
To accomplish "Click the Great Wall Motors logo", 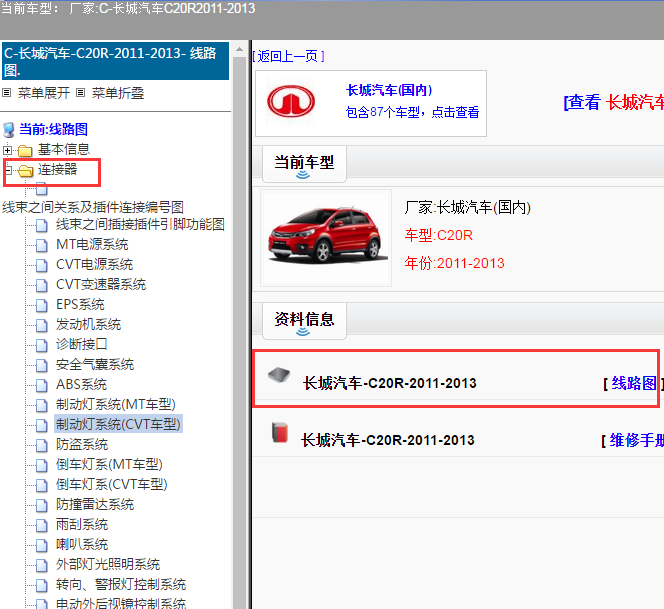I will click(x=291, y=102).
